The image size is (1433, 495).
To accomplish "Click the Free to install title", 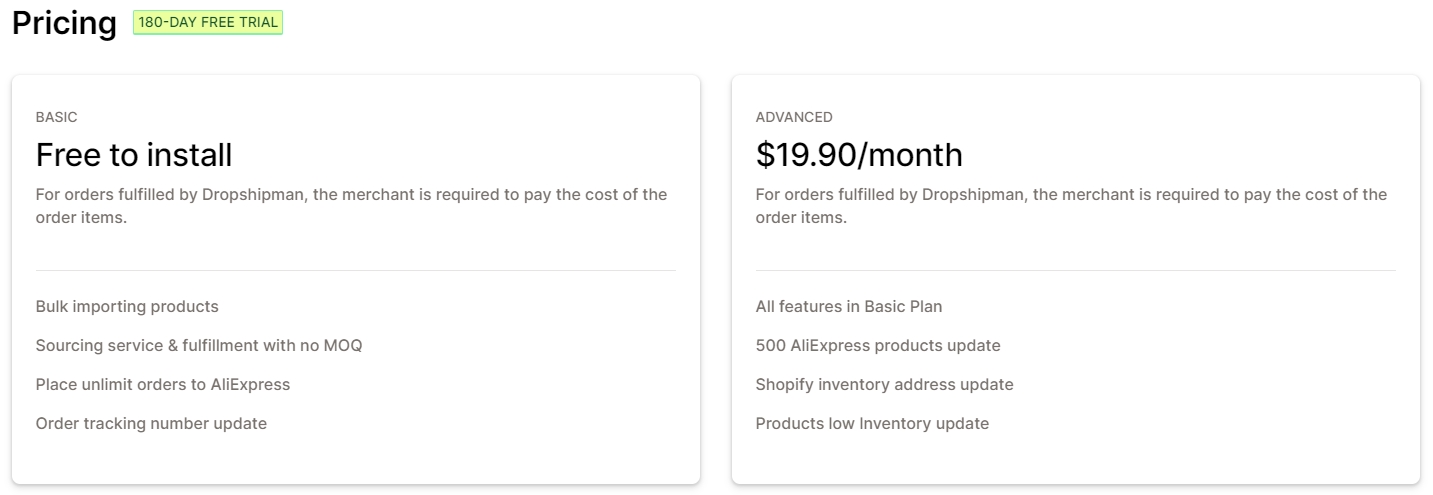I will [134, 155].
